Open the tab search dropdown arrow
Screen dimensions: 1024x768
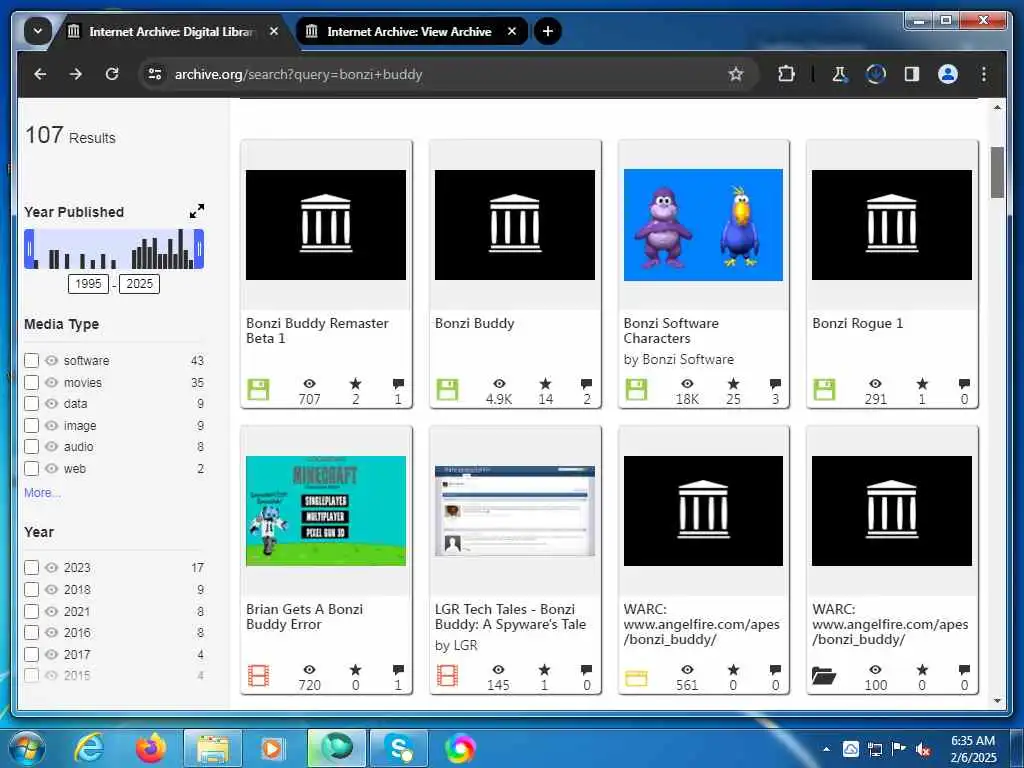pyautogui.click(x=38, y=31)
